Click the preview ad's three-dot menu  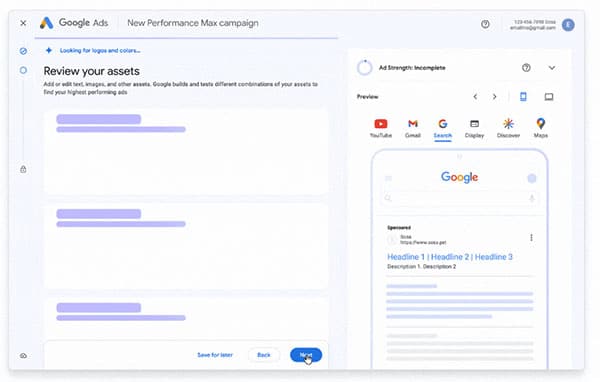[x=531, y=238]
